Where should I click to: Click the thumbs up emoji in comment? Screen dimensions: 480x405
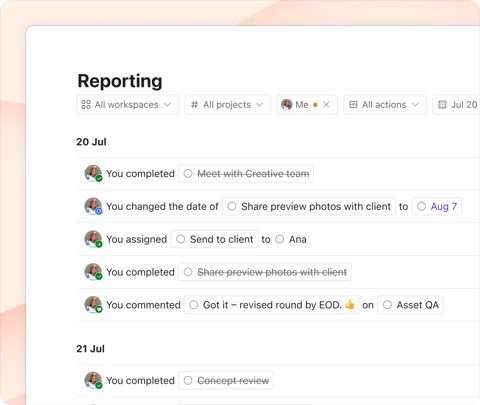tap(350, 304)
